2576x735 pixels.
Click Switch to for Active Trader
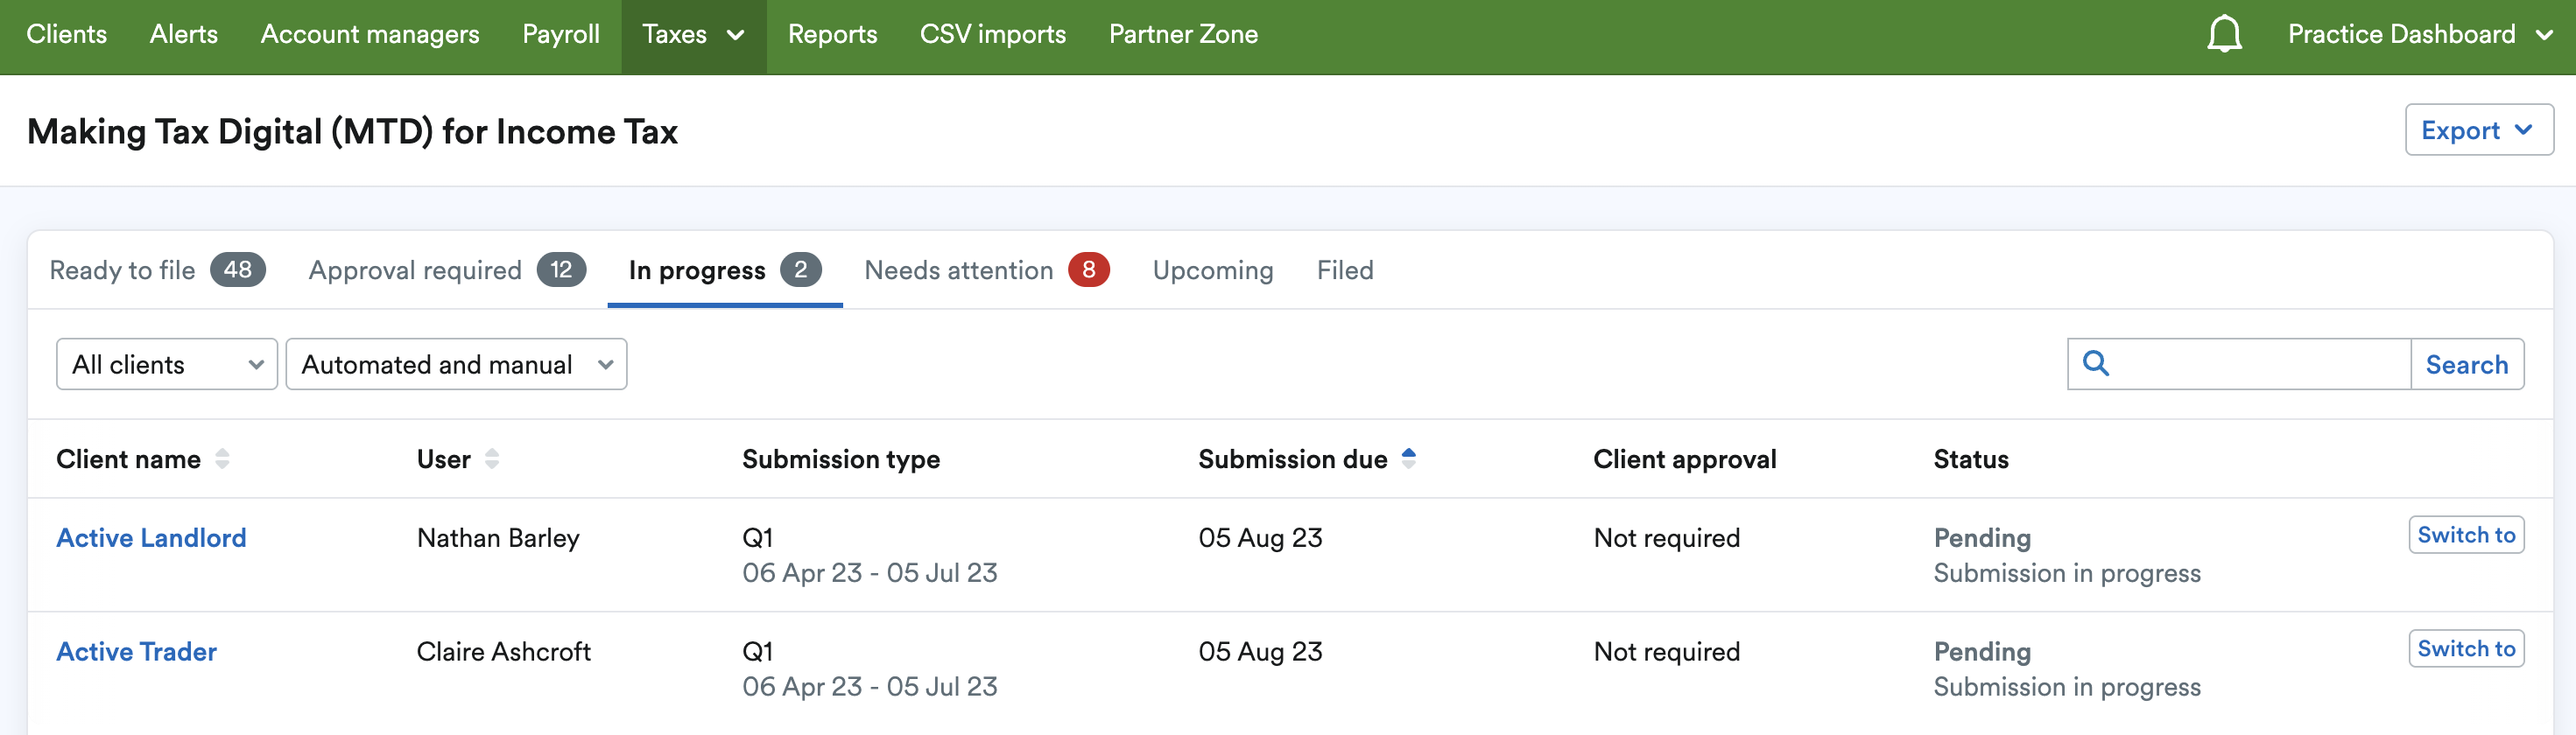2466,649
